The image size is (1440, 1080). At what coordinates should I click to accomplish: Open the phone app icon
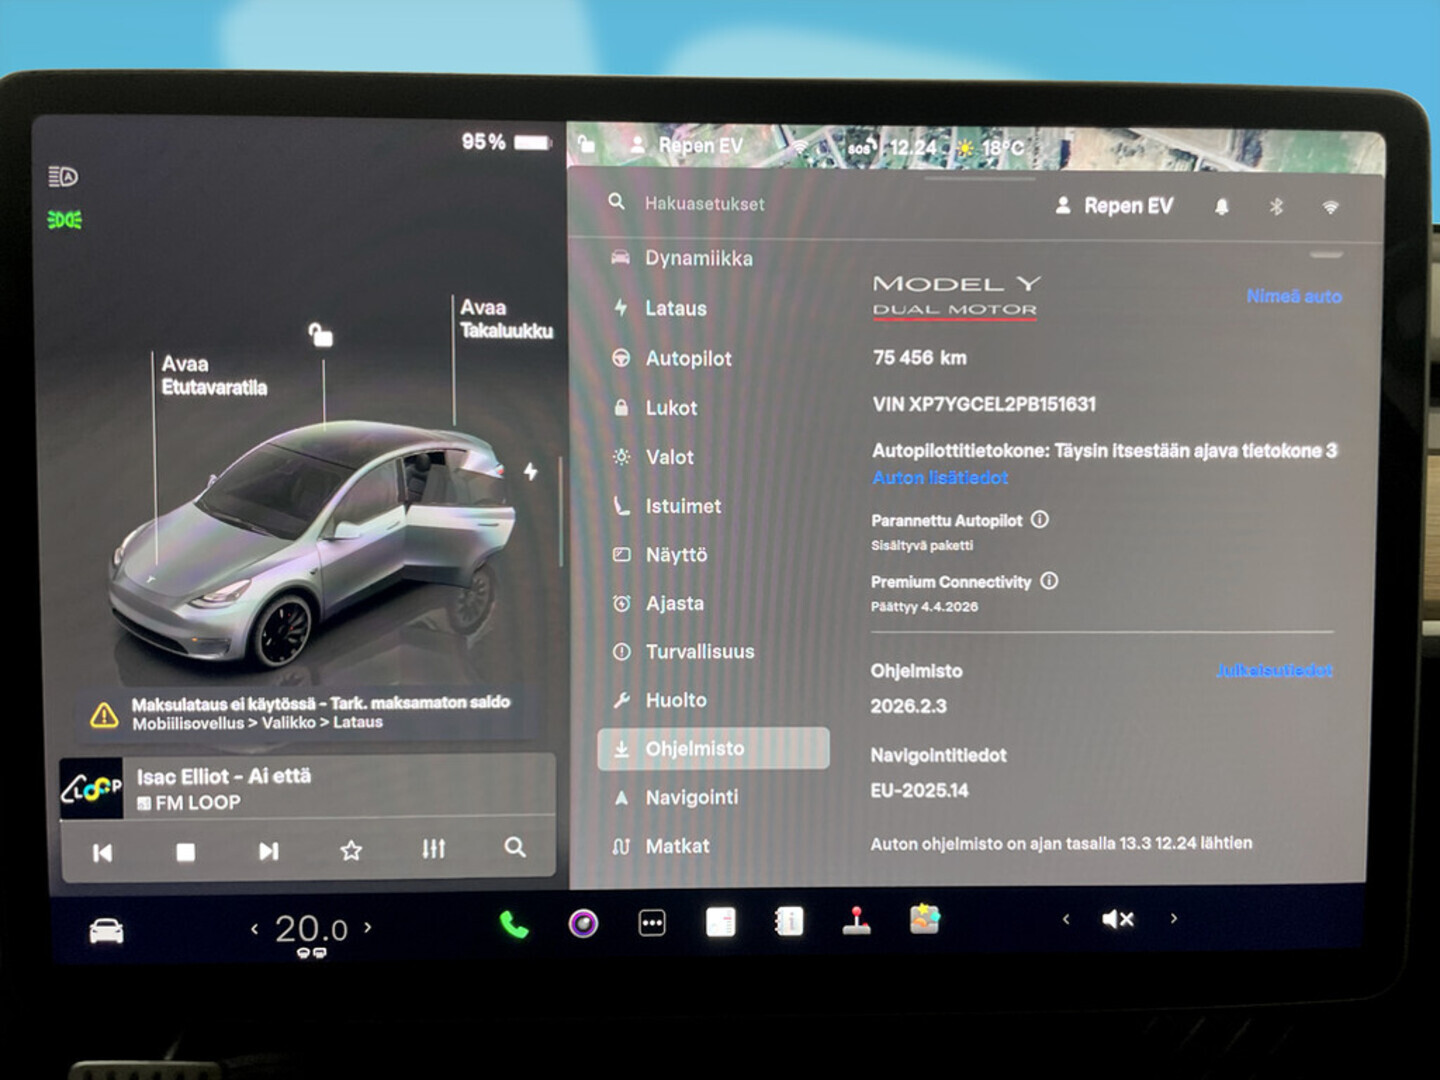[514, 924]
